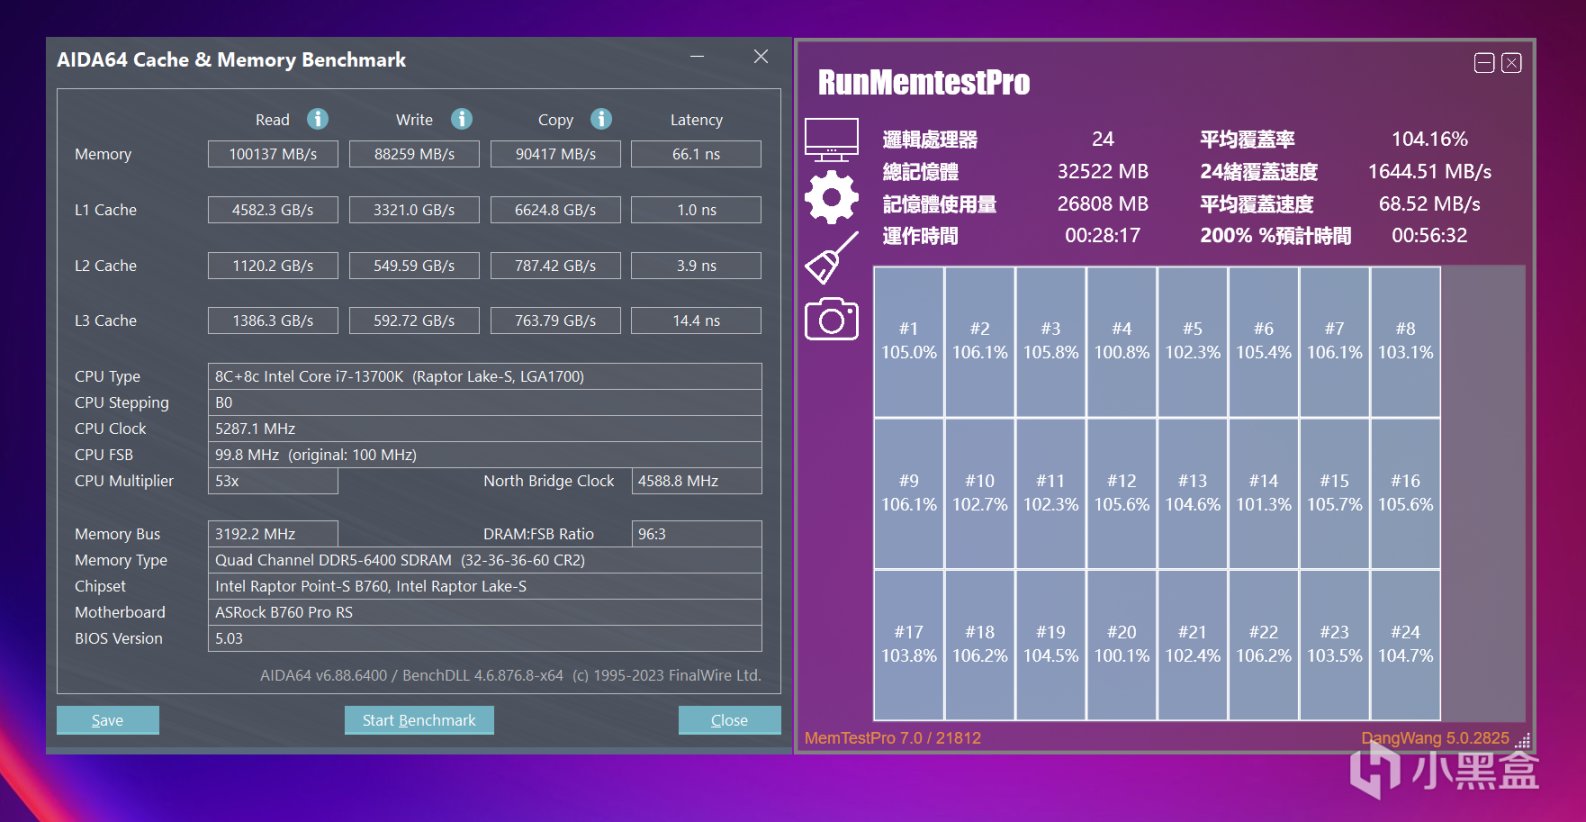
Task: Click the AIDA64 version text at the bottom
Action: [511, 676]
